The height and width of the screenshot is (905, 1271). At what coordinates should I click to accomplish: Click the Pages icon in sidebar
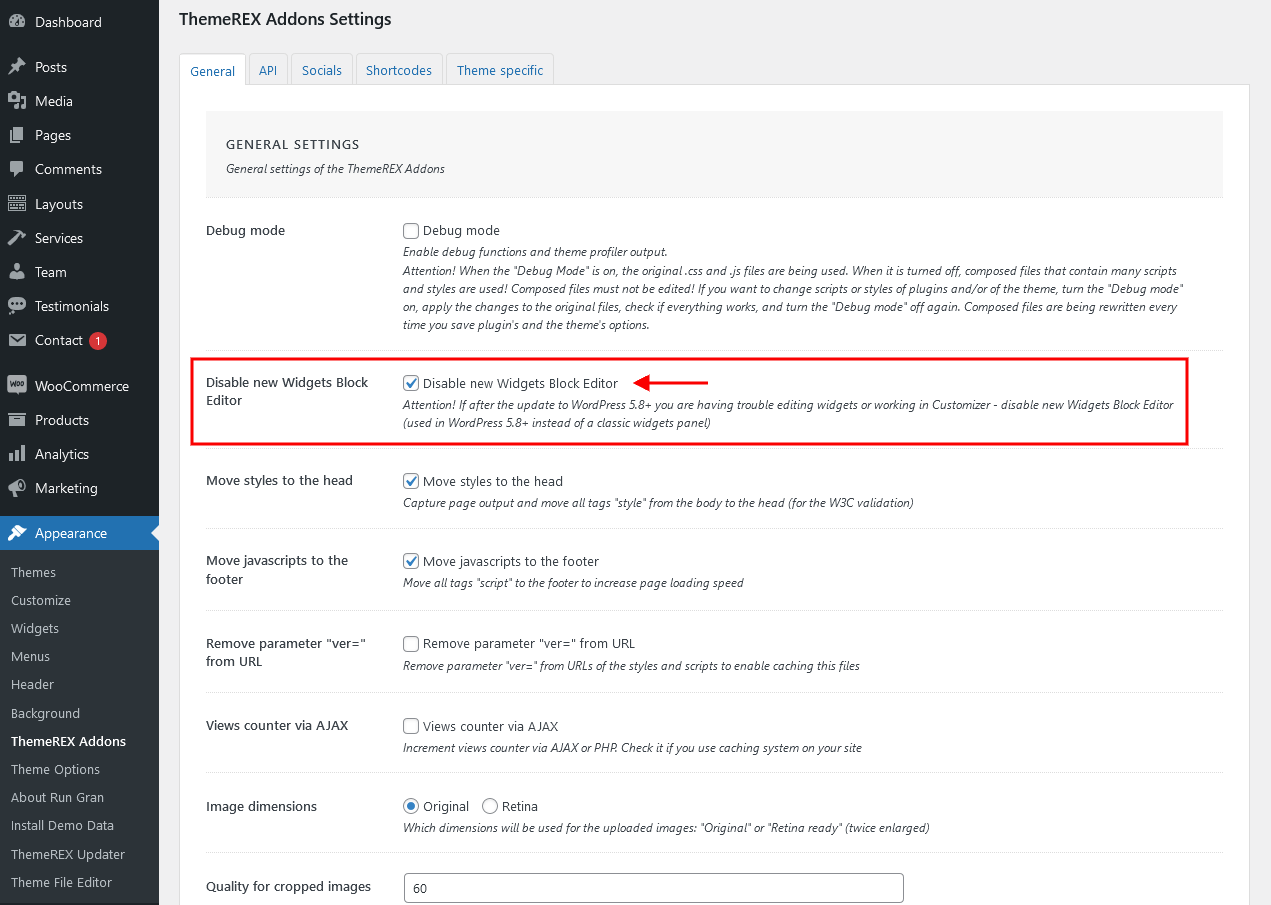tap(17, 135)
